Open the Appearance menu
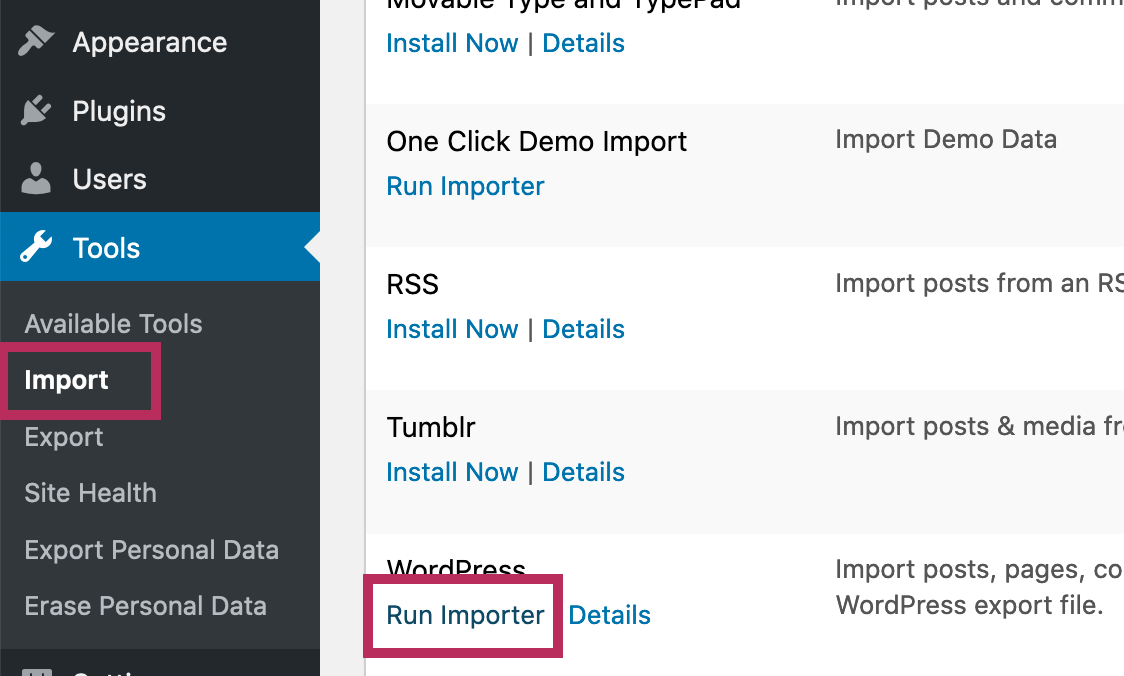This screenshot has width=1124, height=676. (149, 42)
